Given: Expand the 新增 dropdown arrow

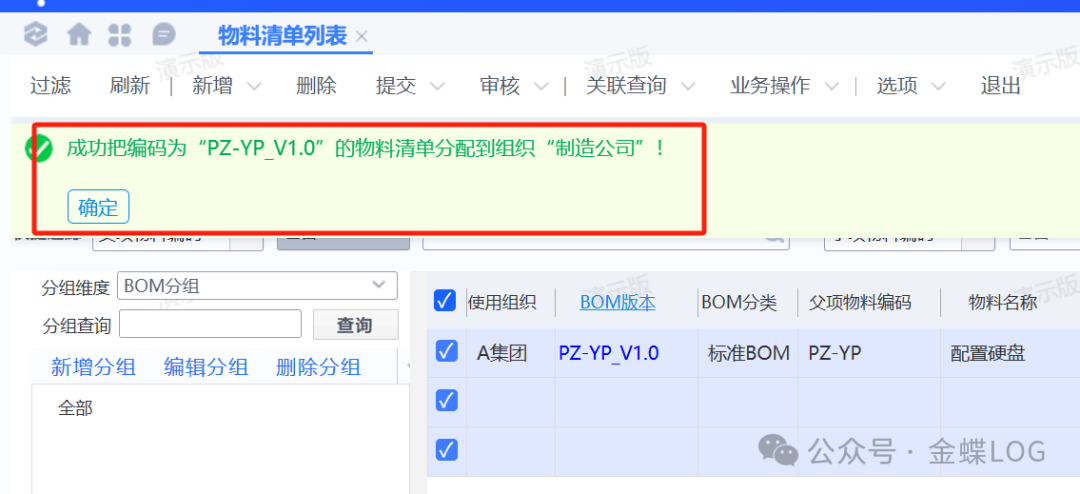Looking at the screenshot, I should click(254, 87).
